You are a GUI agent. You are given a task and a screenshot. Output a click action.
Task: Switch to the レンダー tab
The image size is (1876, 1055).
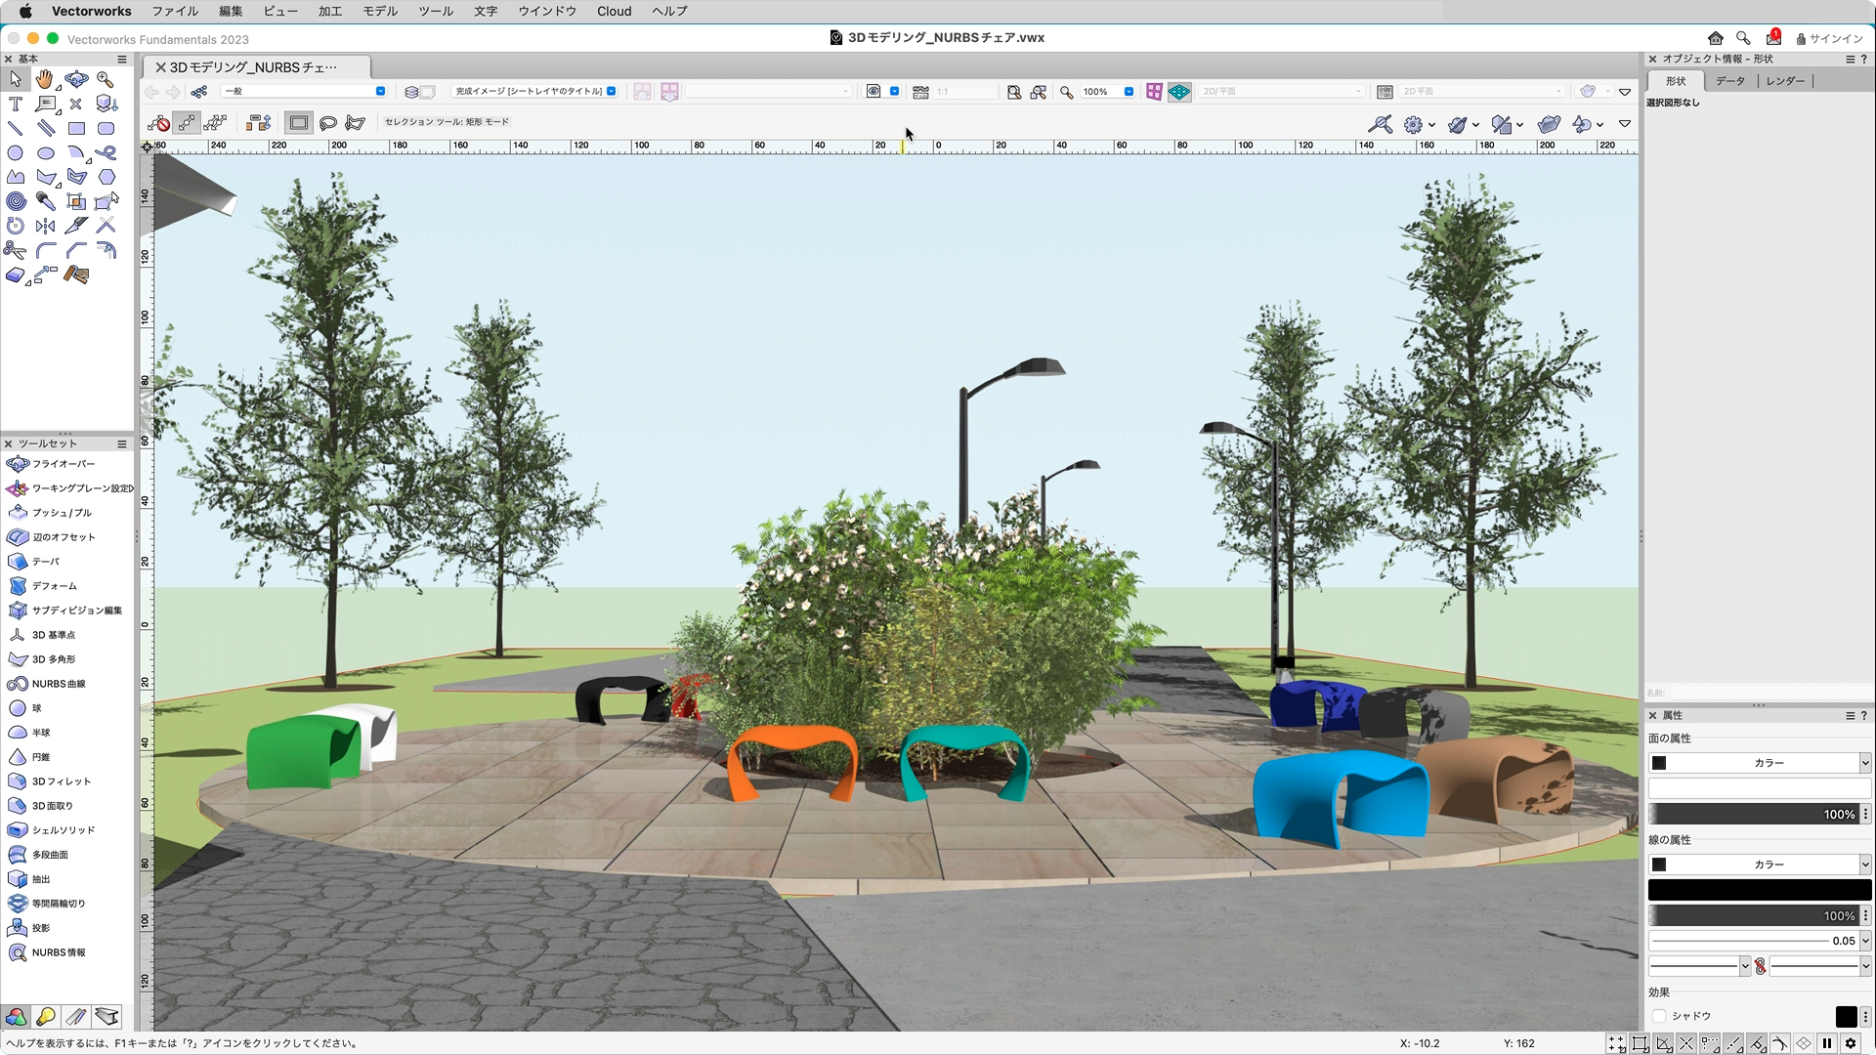click(1785, 81)
